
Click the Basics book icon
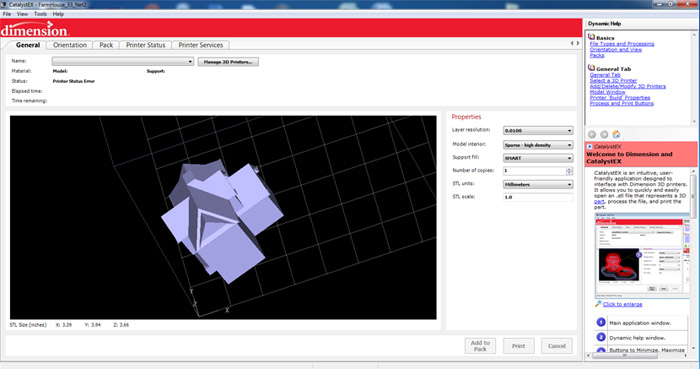(x=592, y=37)
